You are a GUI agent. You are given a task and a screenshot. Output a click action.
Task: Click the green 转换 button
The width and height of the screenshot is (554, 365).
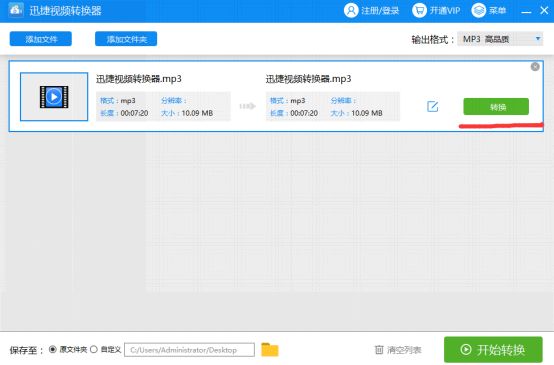coord(496,106)
